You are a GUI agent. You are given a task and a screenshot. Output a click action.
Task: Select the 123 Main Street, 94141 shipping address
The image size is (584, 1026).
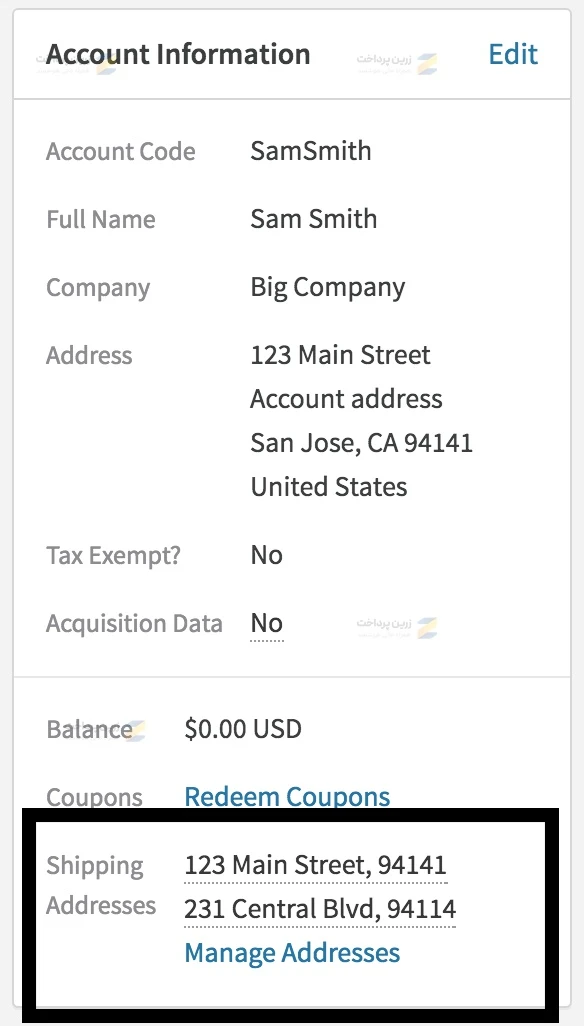pyautogui.click(x=315, y=865)
